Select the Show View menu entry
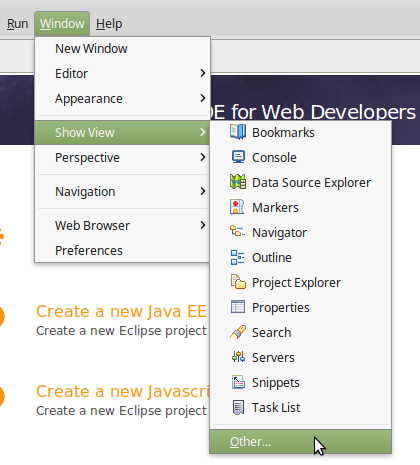 (x=122, y=132)
